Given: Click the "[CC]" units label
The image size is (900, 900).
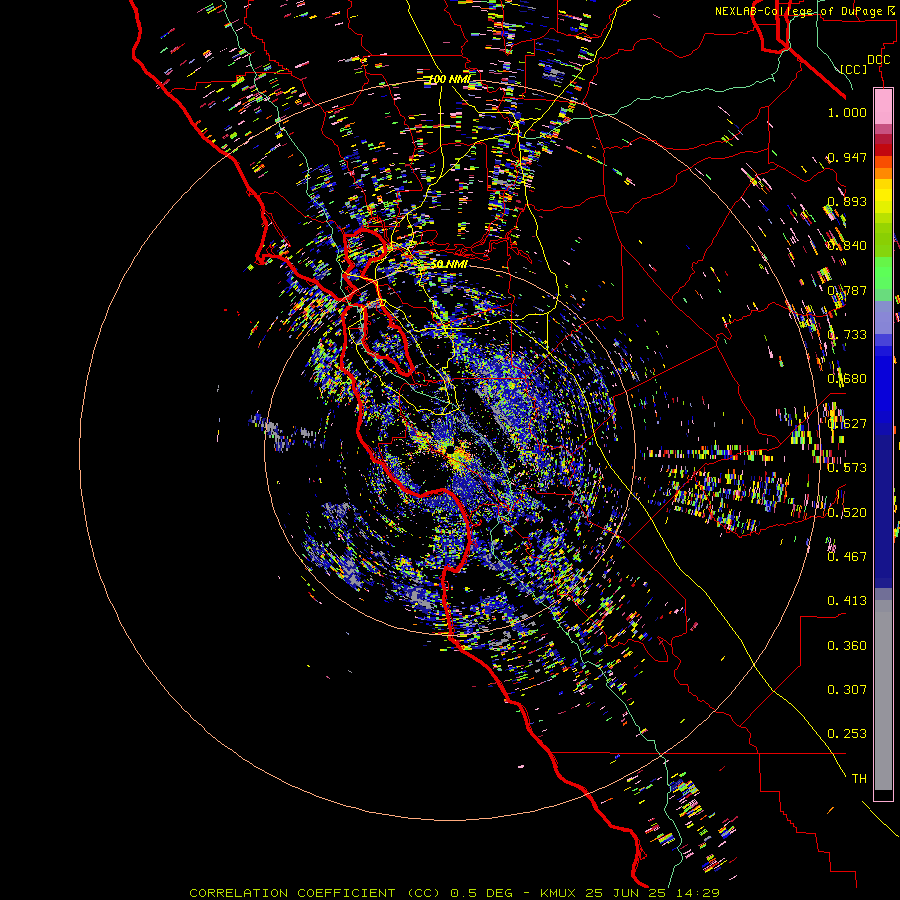Looking at the screenshot, I should pos(854,69).
